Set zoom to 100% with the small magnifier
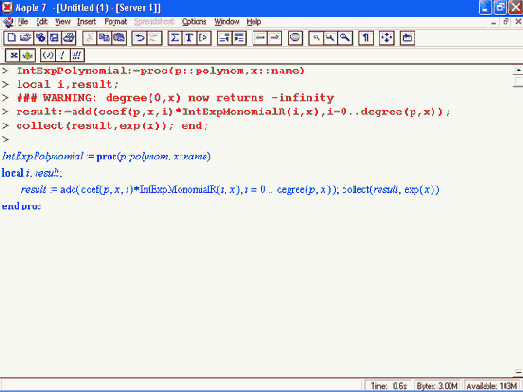Viewport: 523px width, 392px height. click(x=316, y=38)
